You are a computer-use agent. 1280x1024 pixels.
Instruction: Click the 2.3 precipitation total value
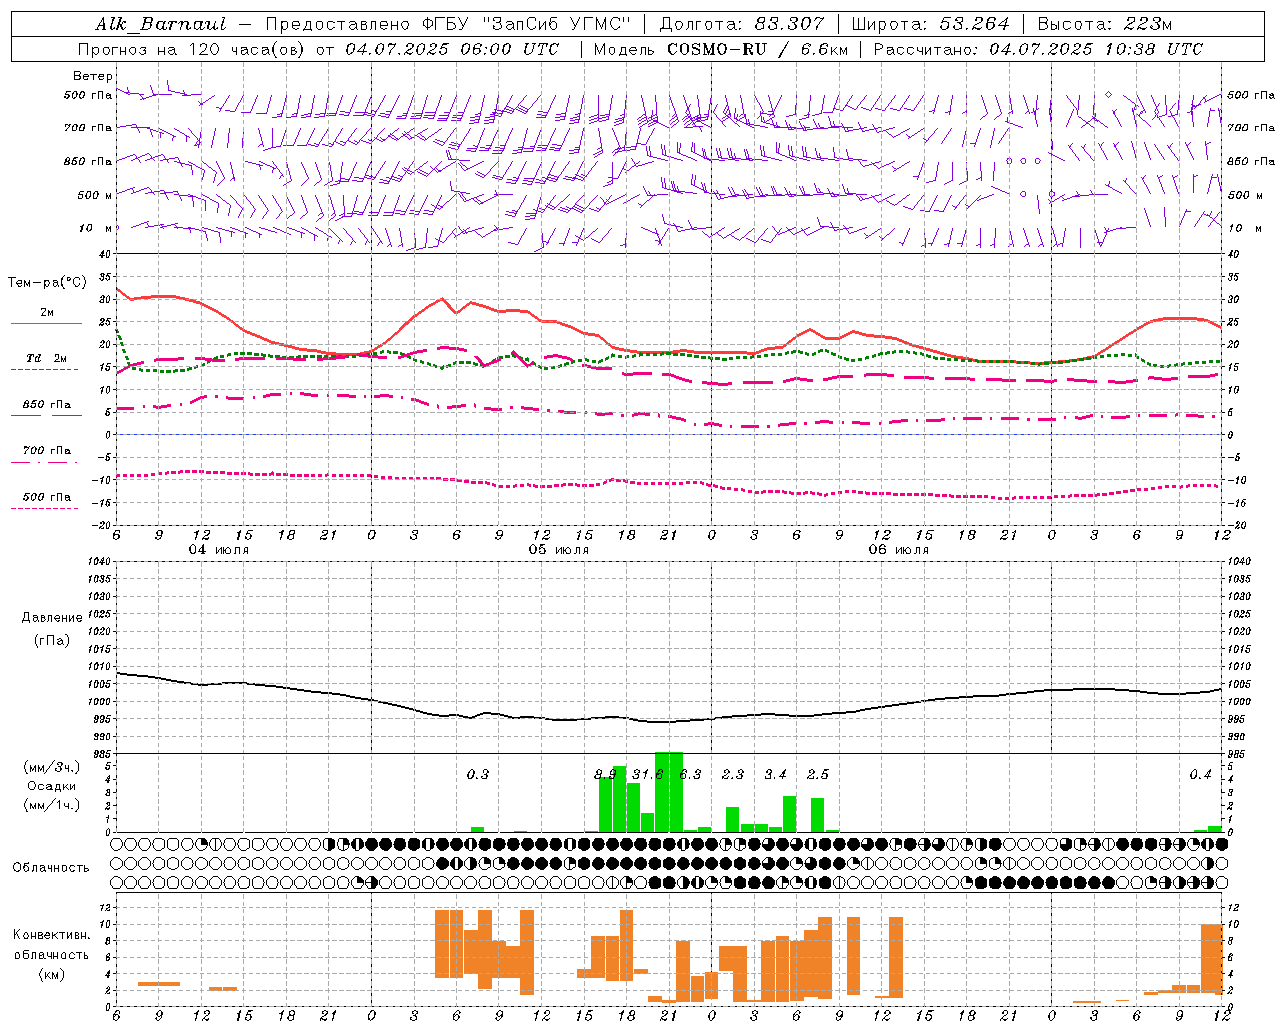pyautogui.click(x=733, y=774)
